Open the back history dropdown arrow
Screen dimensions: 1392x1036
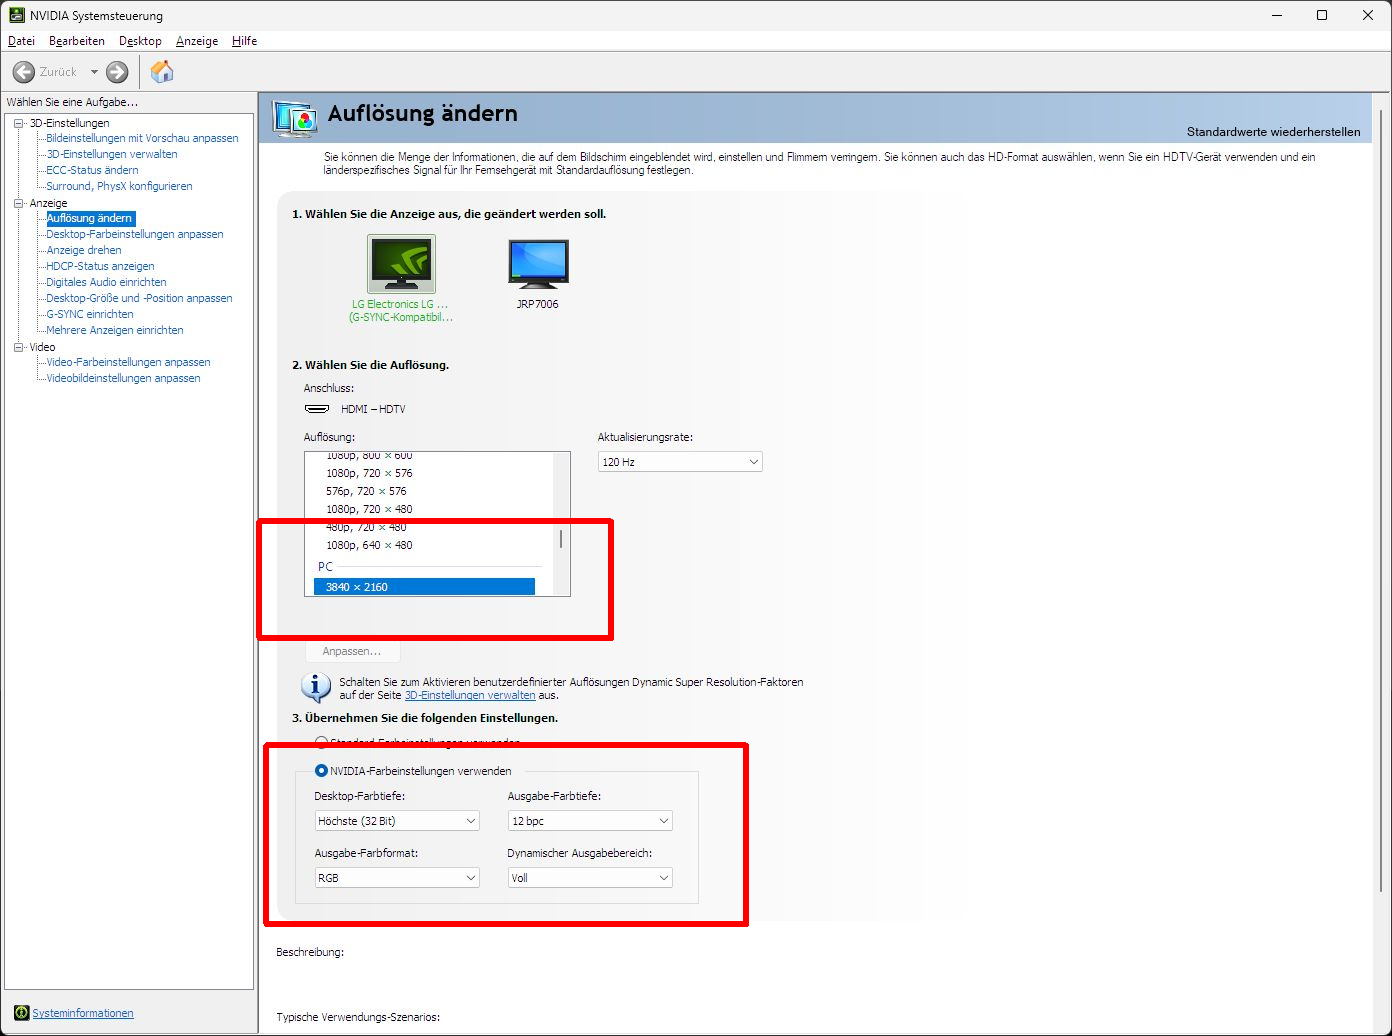coord(94,72)
